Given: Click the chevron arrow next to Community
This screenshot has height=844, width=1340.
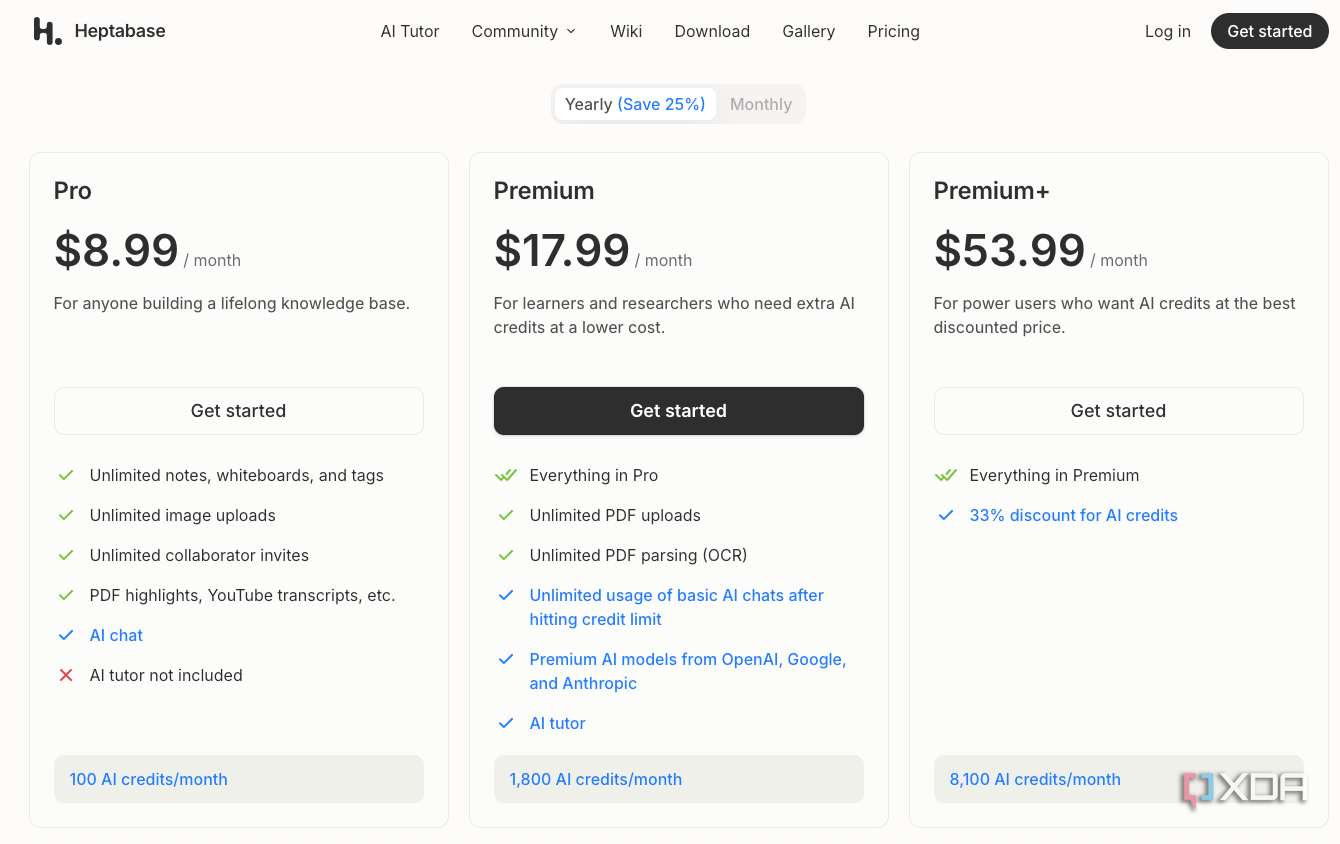Looking at the screenshot, I should click(571, 31).
